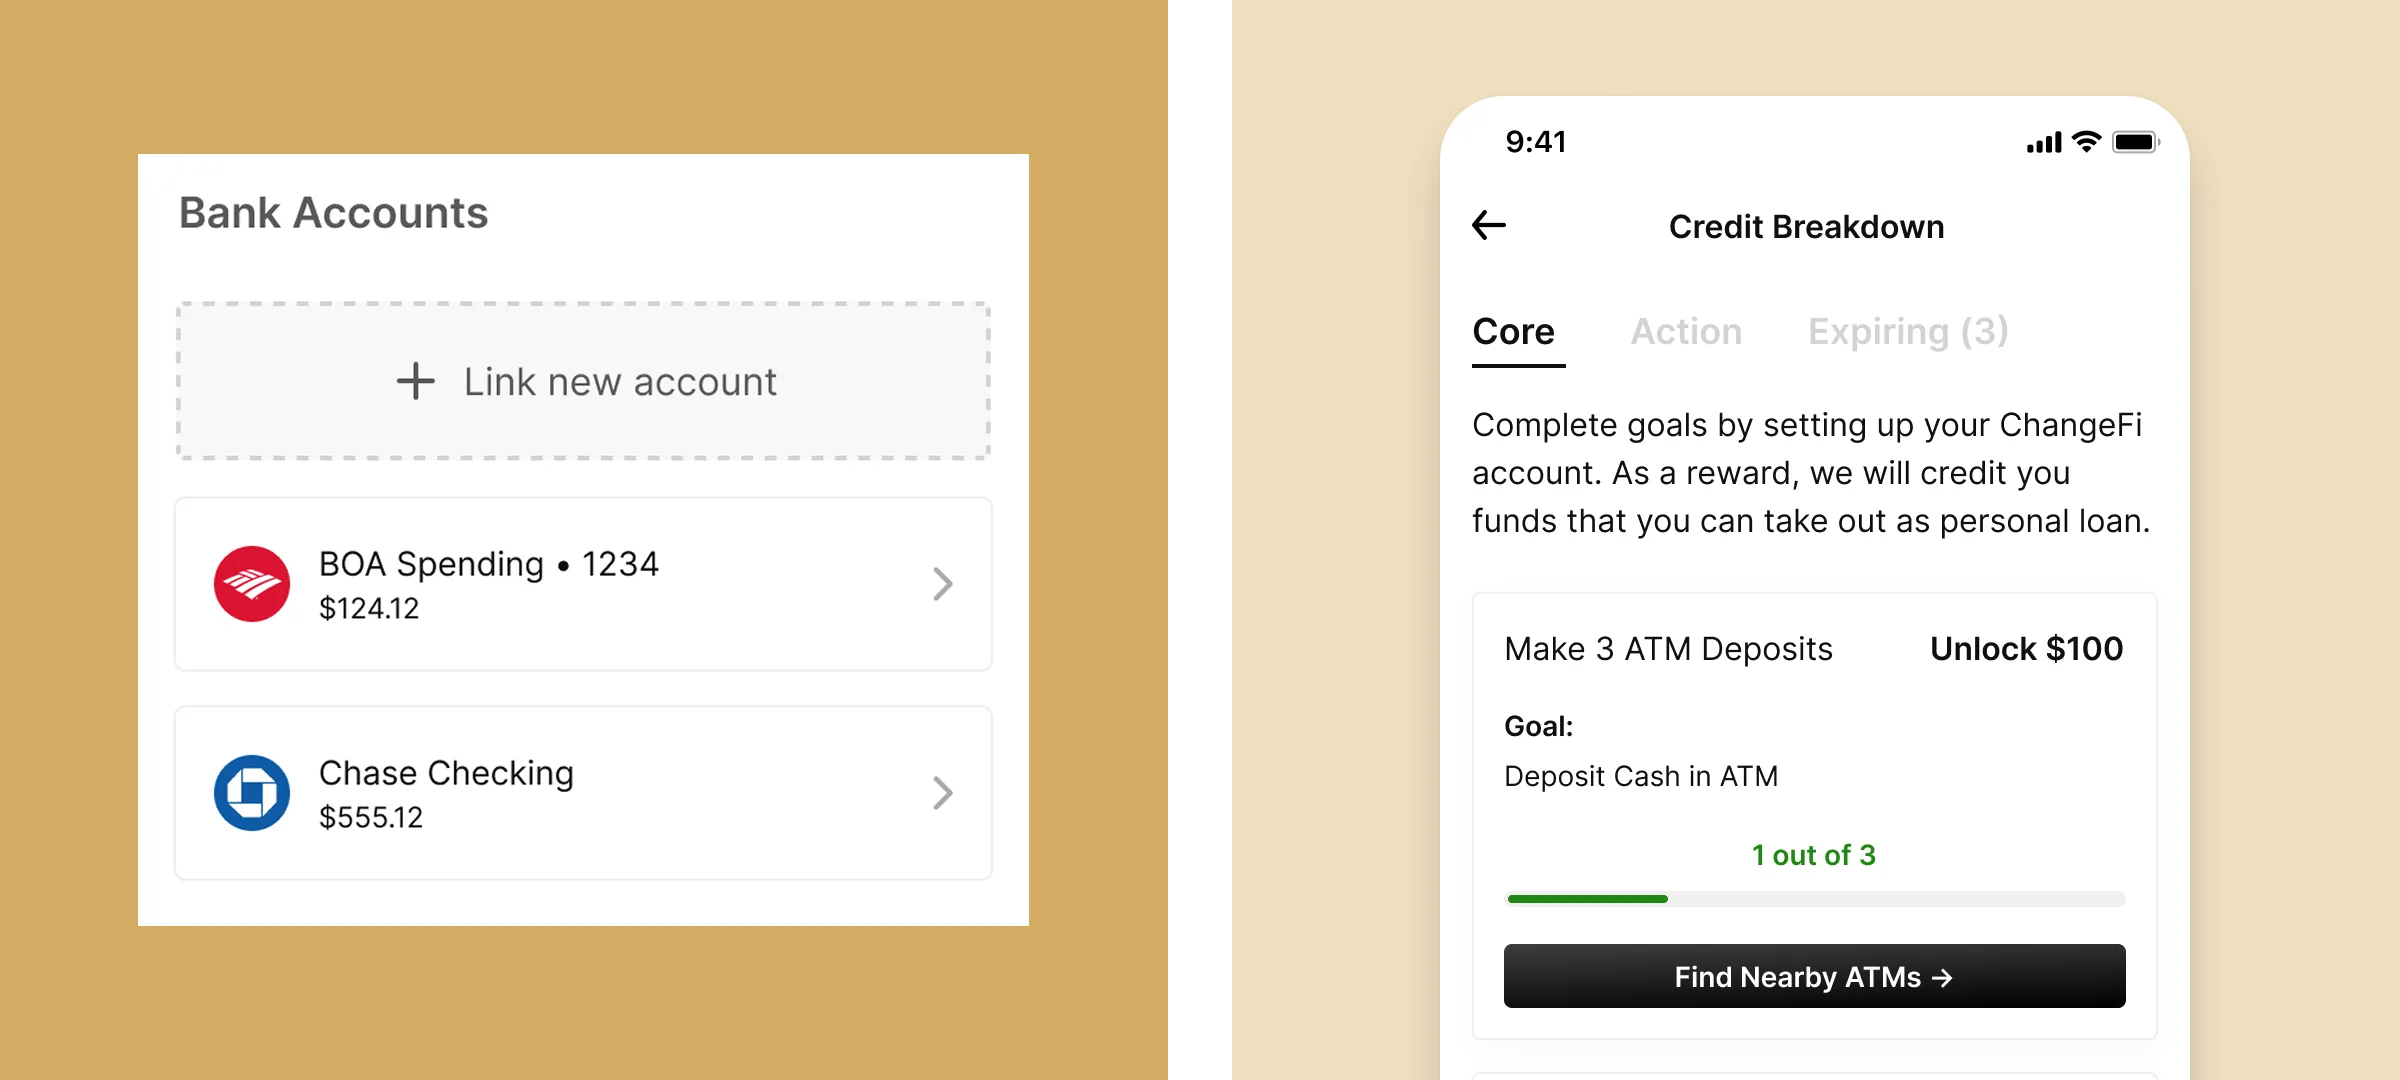Click the Chase bank logo icon
The image size is (2400, 1080).
coord(252,793)
